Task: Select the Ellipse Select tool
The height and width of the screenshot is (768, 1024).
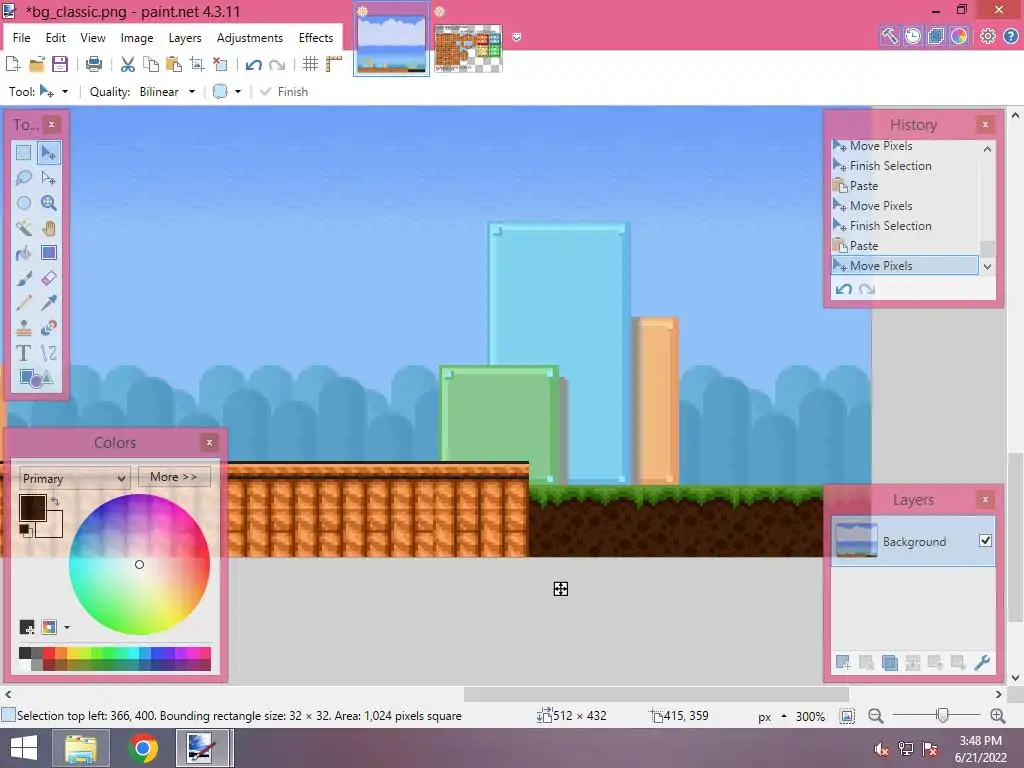Action: tap(24, 202)
